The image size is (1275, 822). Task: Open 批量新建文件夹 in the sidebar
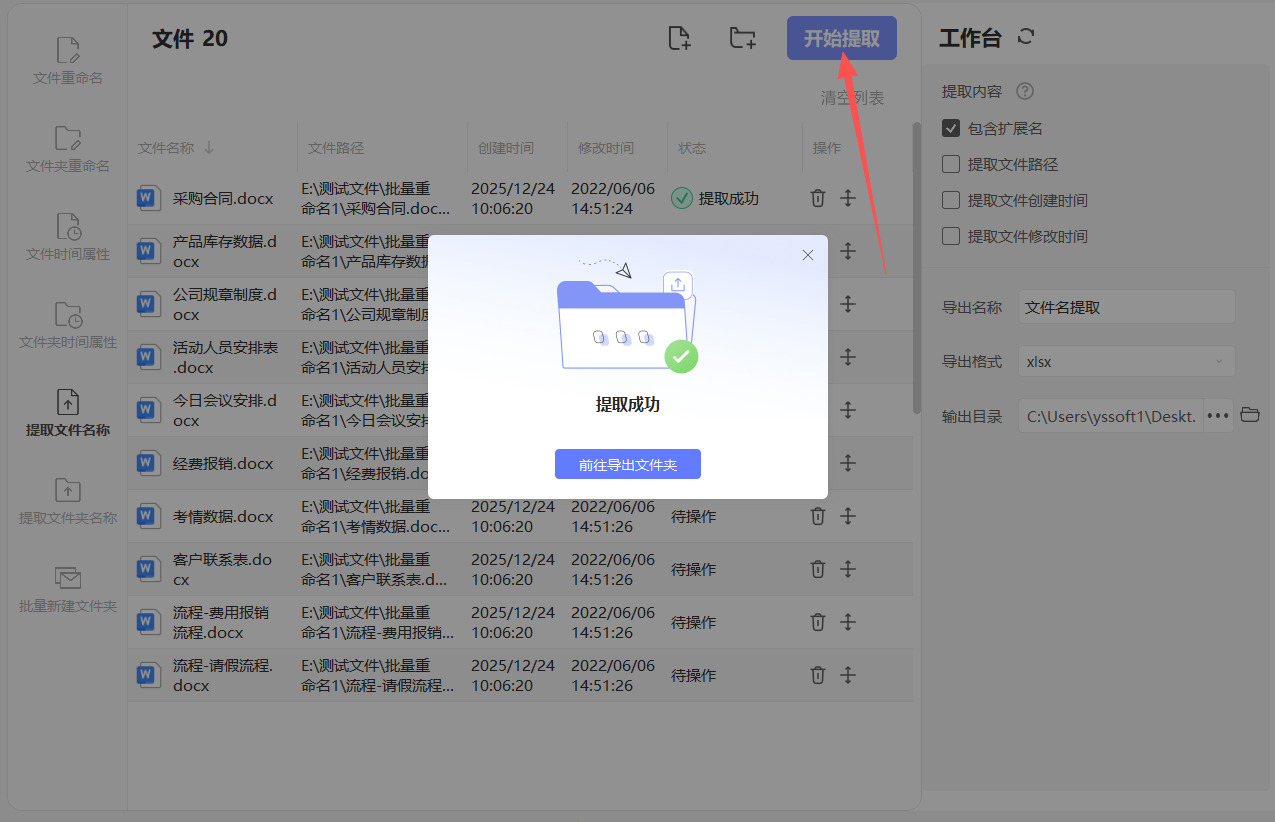click(68, 589)
